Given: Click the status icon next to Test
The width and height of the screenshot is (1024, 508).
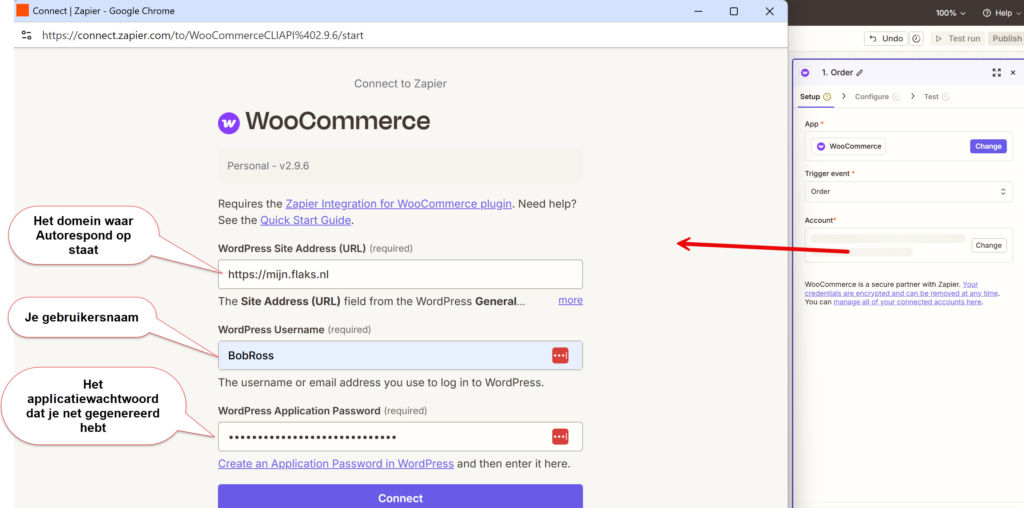Looking at the screenshot, I should [945, 97].
